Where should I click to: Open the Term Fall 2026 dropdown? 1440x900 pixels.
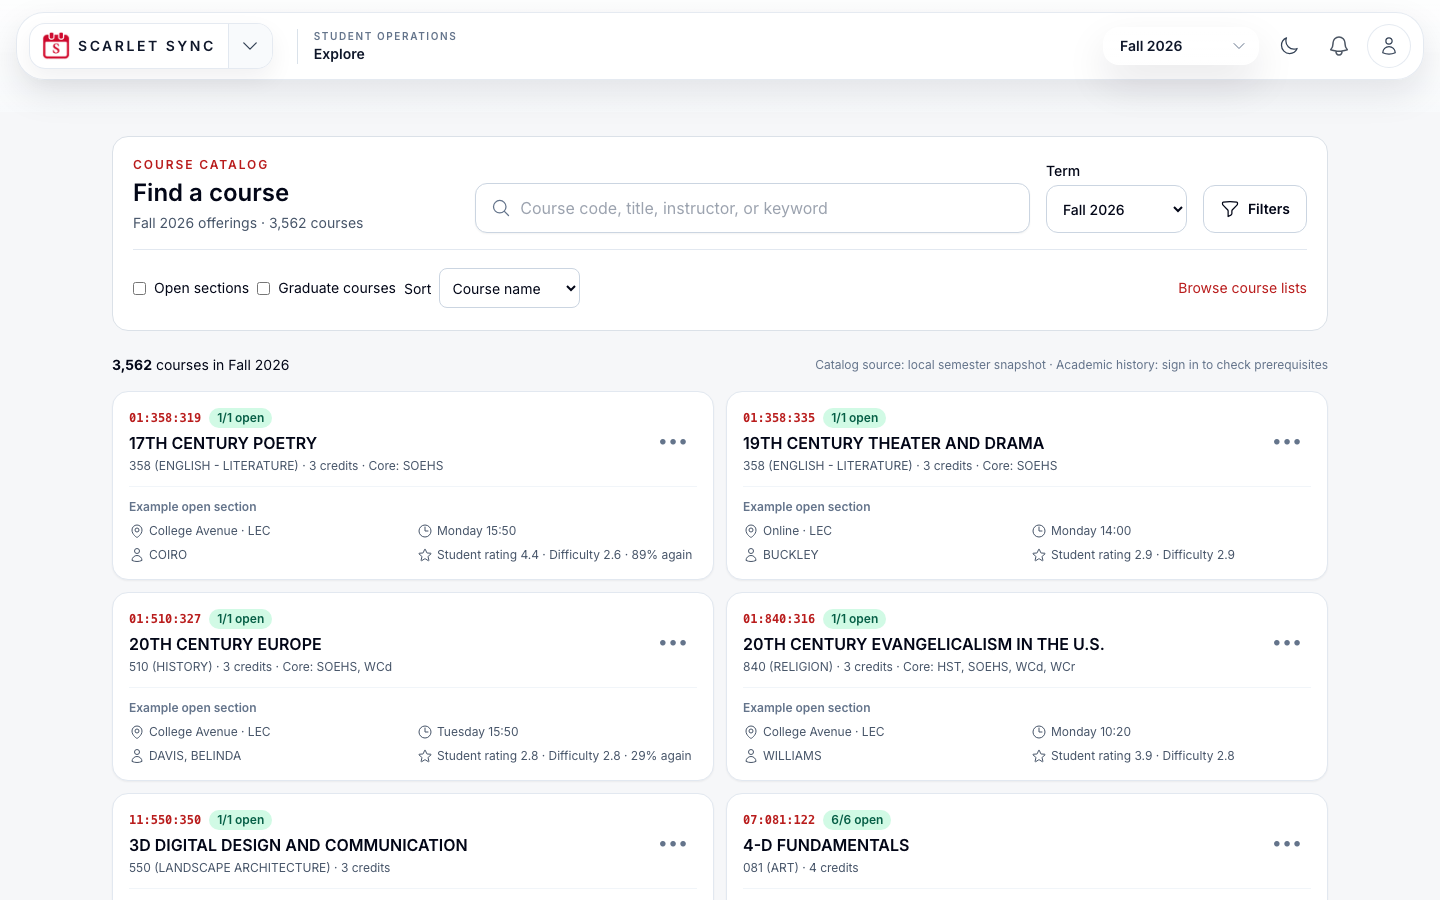(x=1116, y=209)
